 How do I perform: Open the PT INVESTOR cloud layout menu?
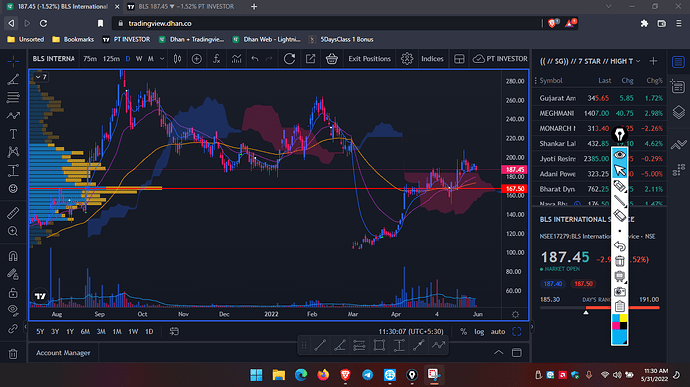500,59
